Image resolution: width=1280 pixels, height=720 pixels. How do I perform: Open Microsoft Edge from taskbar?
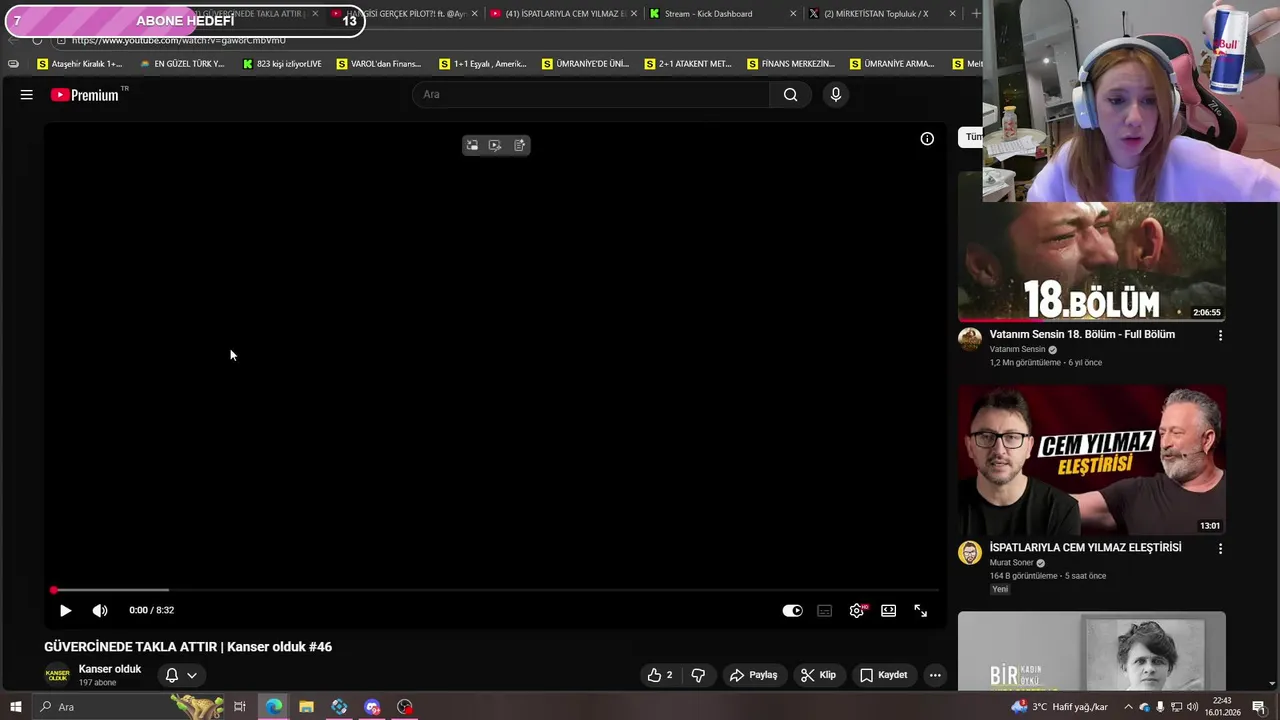click(x=273, y=707)
